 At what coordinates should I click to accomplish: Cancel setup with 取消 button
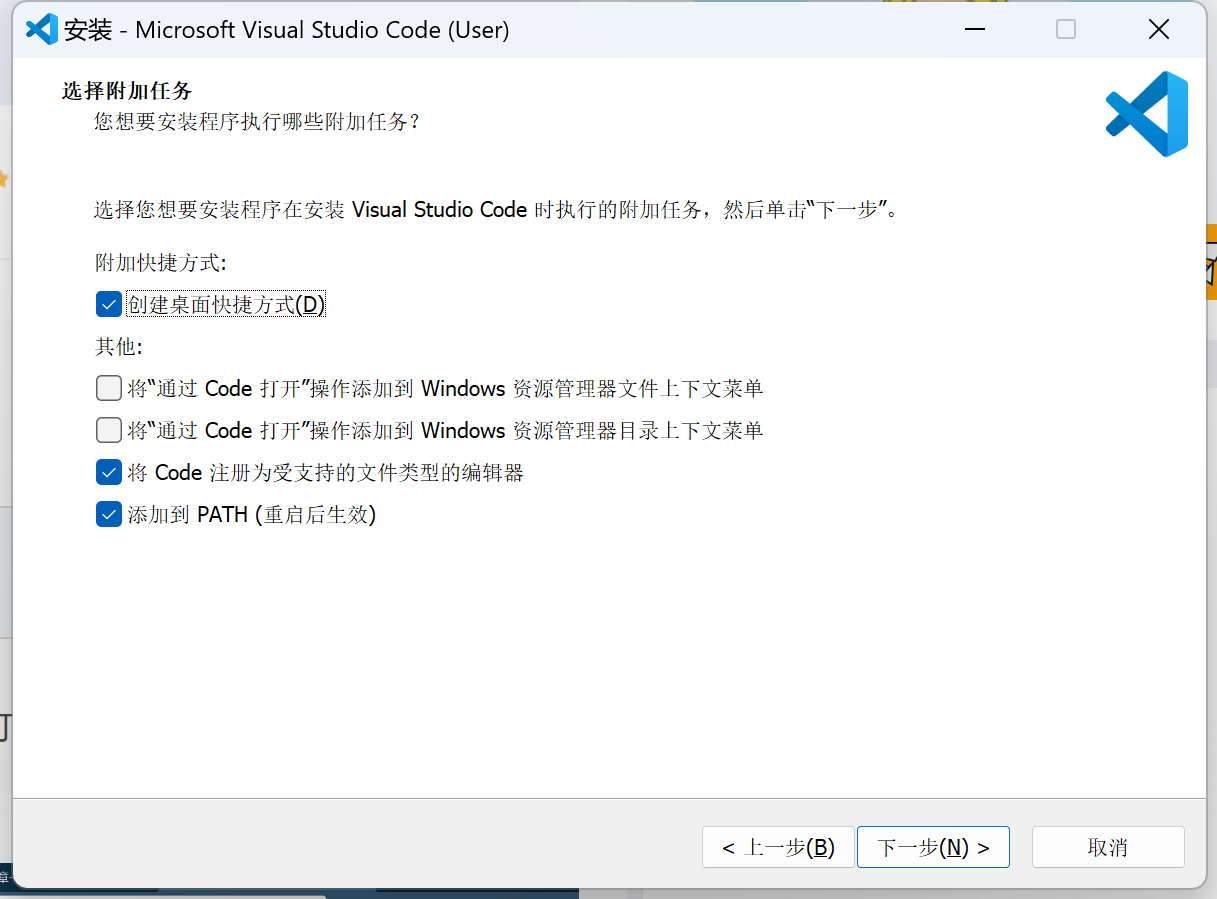point(1108,847)
